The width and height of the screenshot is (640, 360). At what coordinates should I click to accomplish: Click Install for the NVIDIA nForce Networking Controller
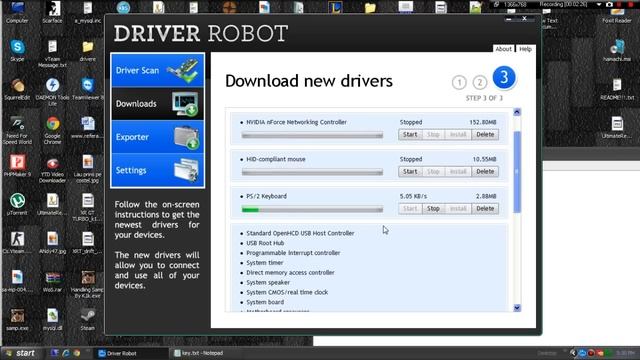(x=458, y=134)
